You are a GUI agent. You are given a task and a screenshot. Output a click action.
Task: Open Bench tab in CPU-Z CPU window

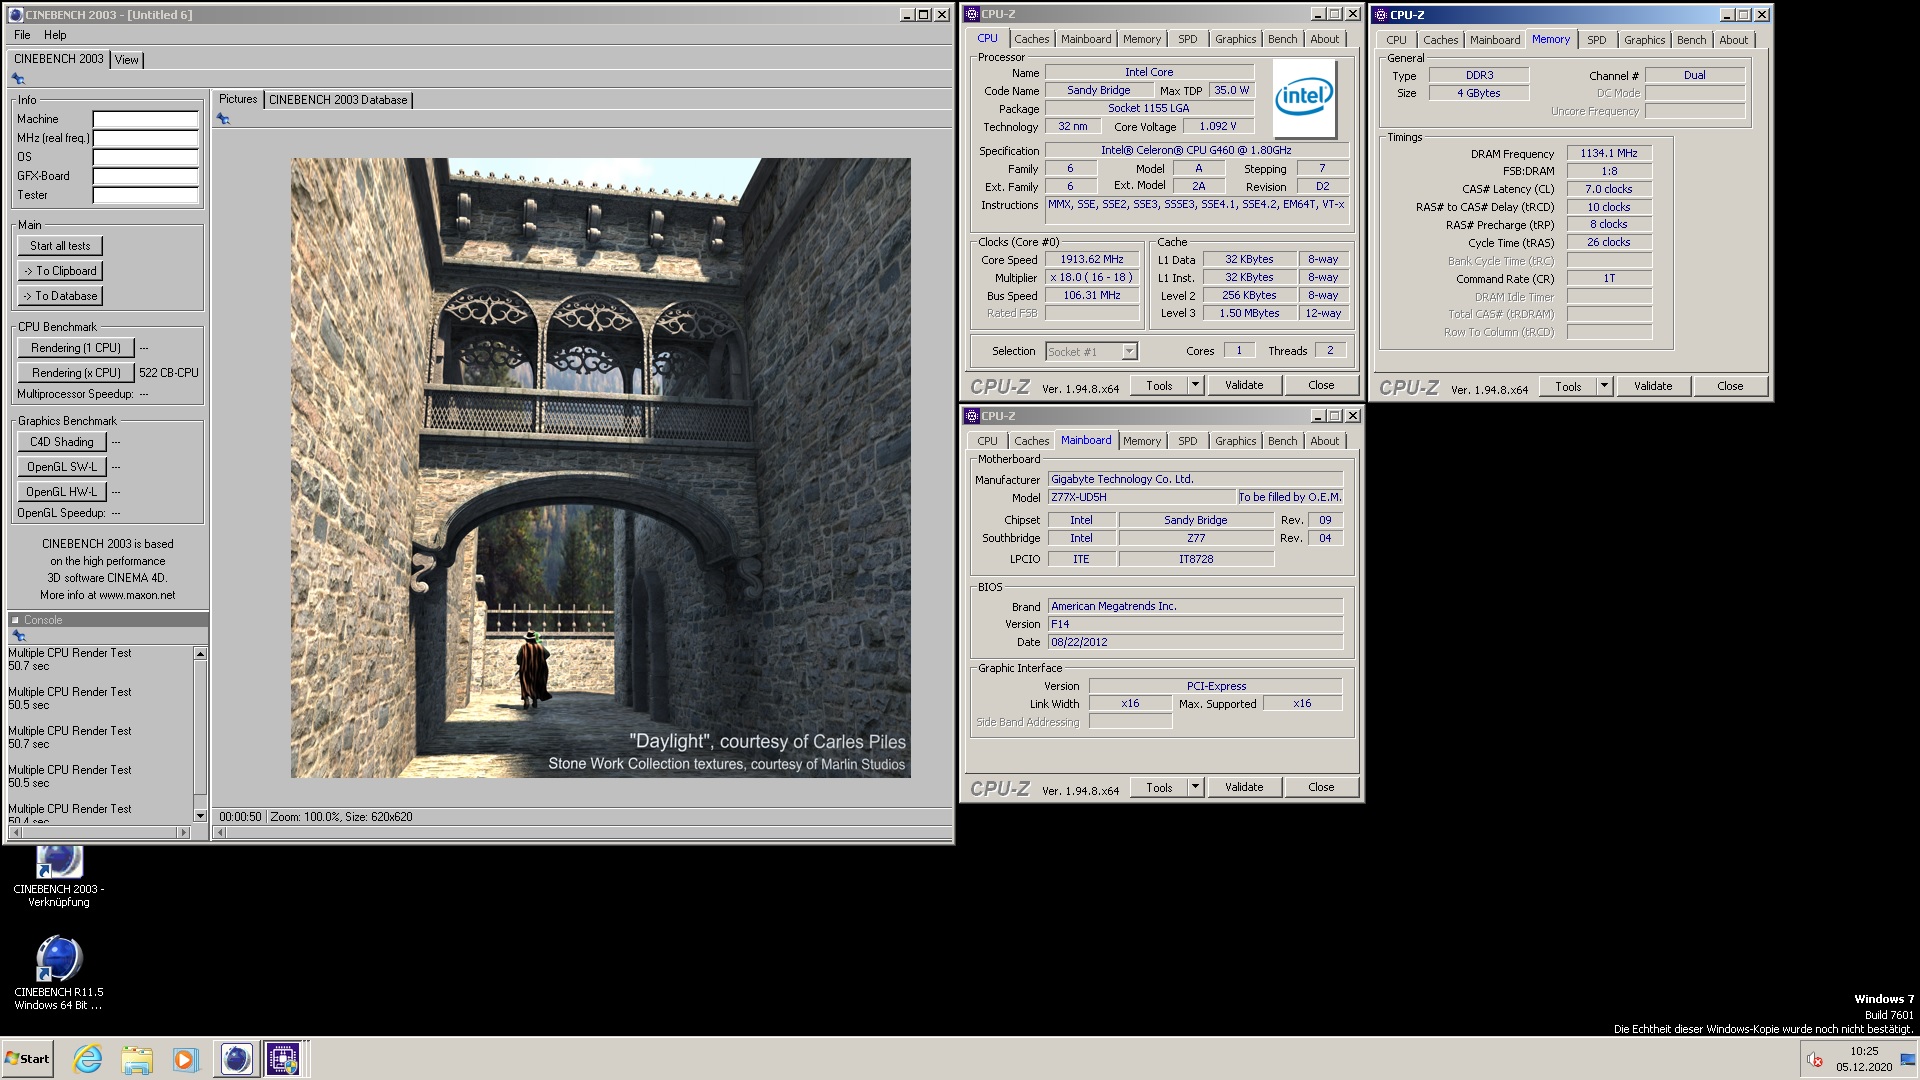(x=1282, y=39)
